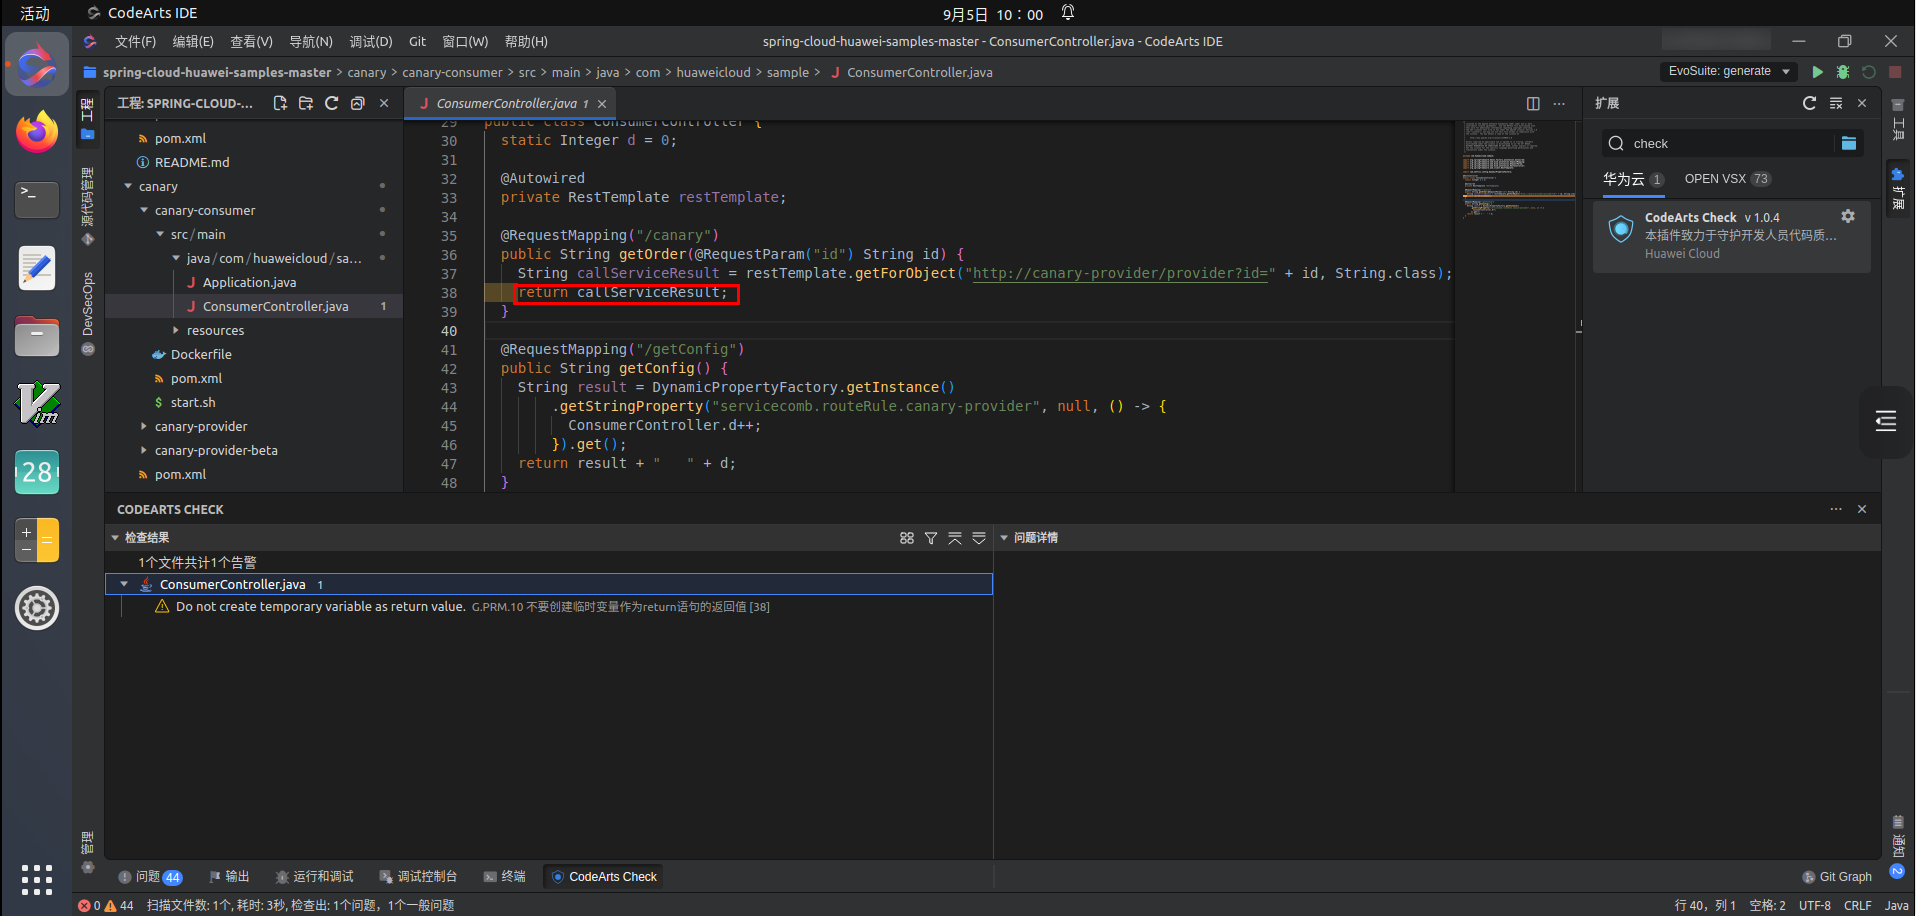Toggle the DevSecOps panel in left sidebar
Image resolution: width=1916 pixels, height=916 pixels.
point(88,312)
